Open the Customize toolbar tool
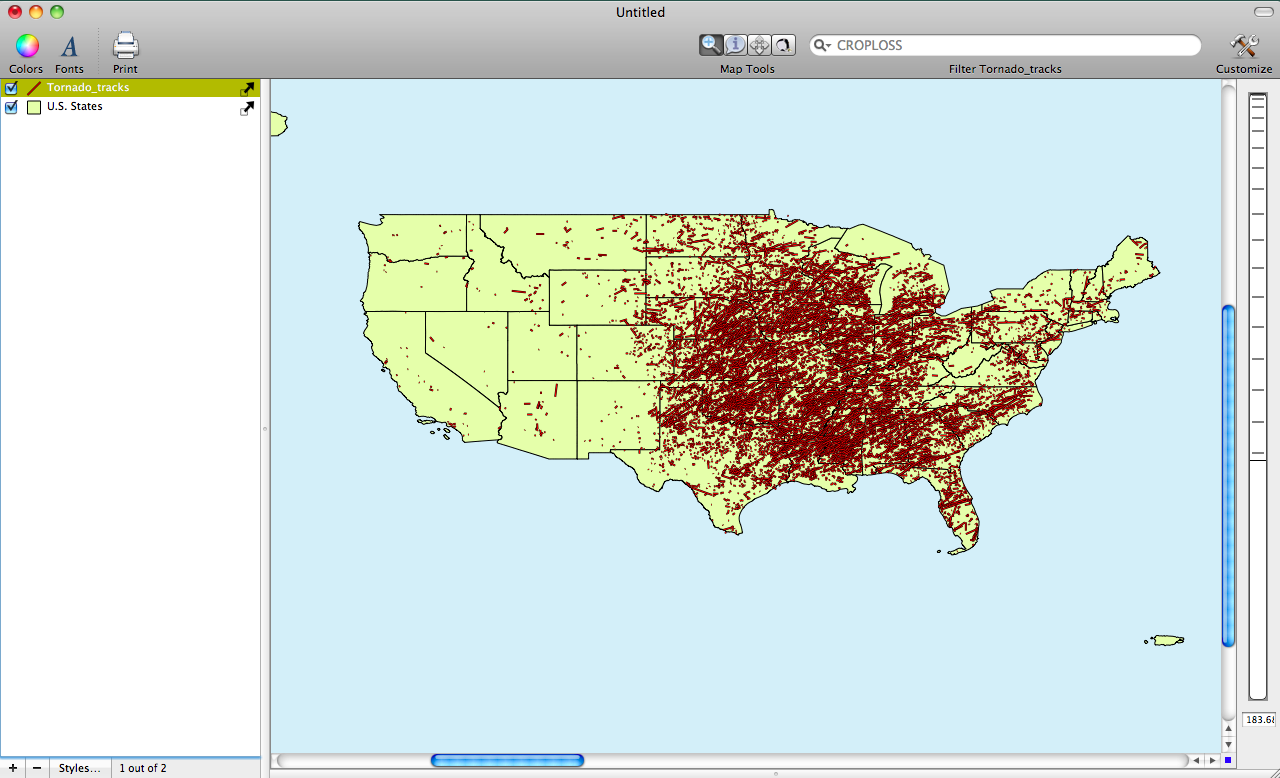 pyautogui.click(x=1244, y=46)
